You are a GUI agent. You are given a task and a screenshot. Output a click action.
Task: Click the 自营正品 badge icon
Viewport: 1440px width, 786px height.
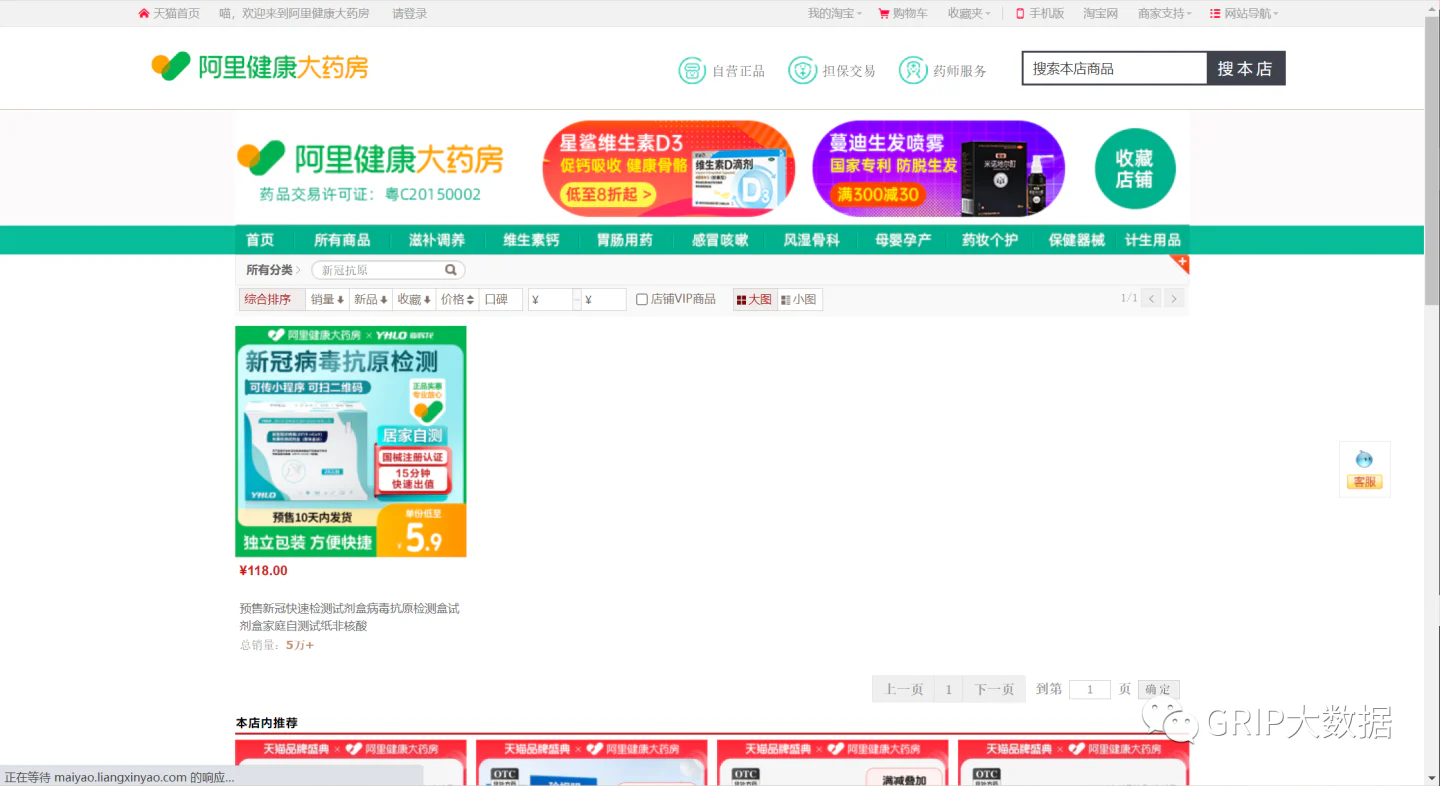click(692, 70)
